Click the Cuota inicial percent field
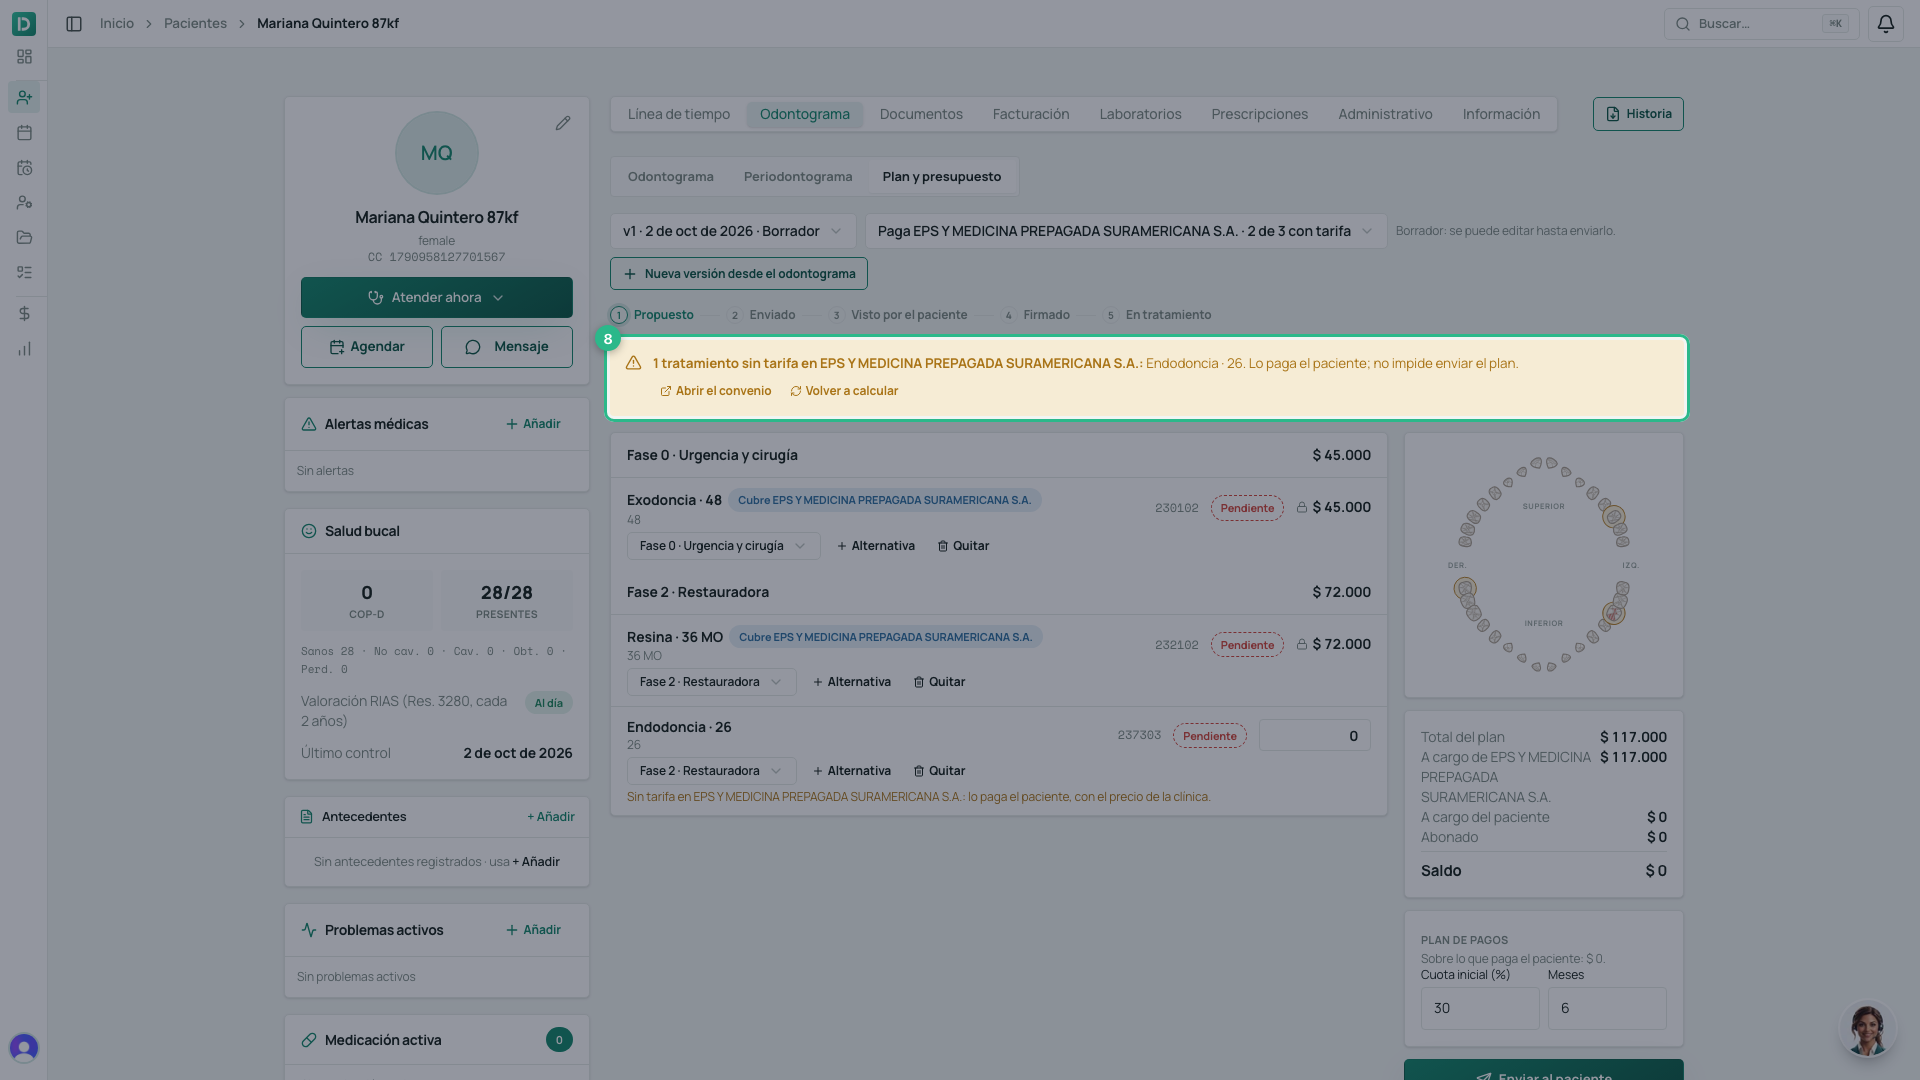Image resolution: width=1920 pixels, height=1080 pixels. (1479, 1008)
